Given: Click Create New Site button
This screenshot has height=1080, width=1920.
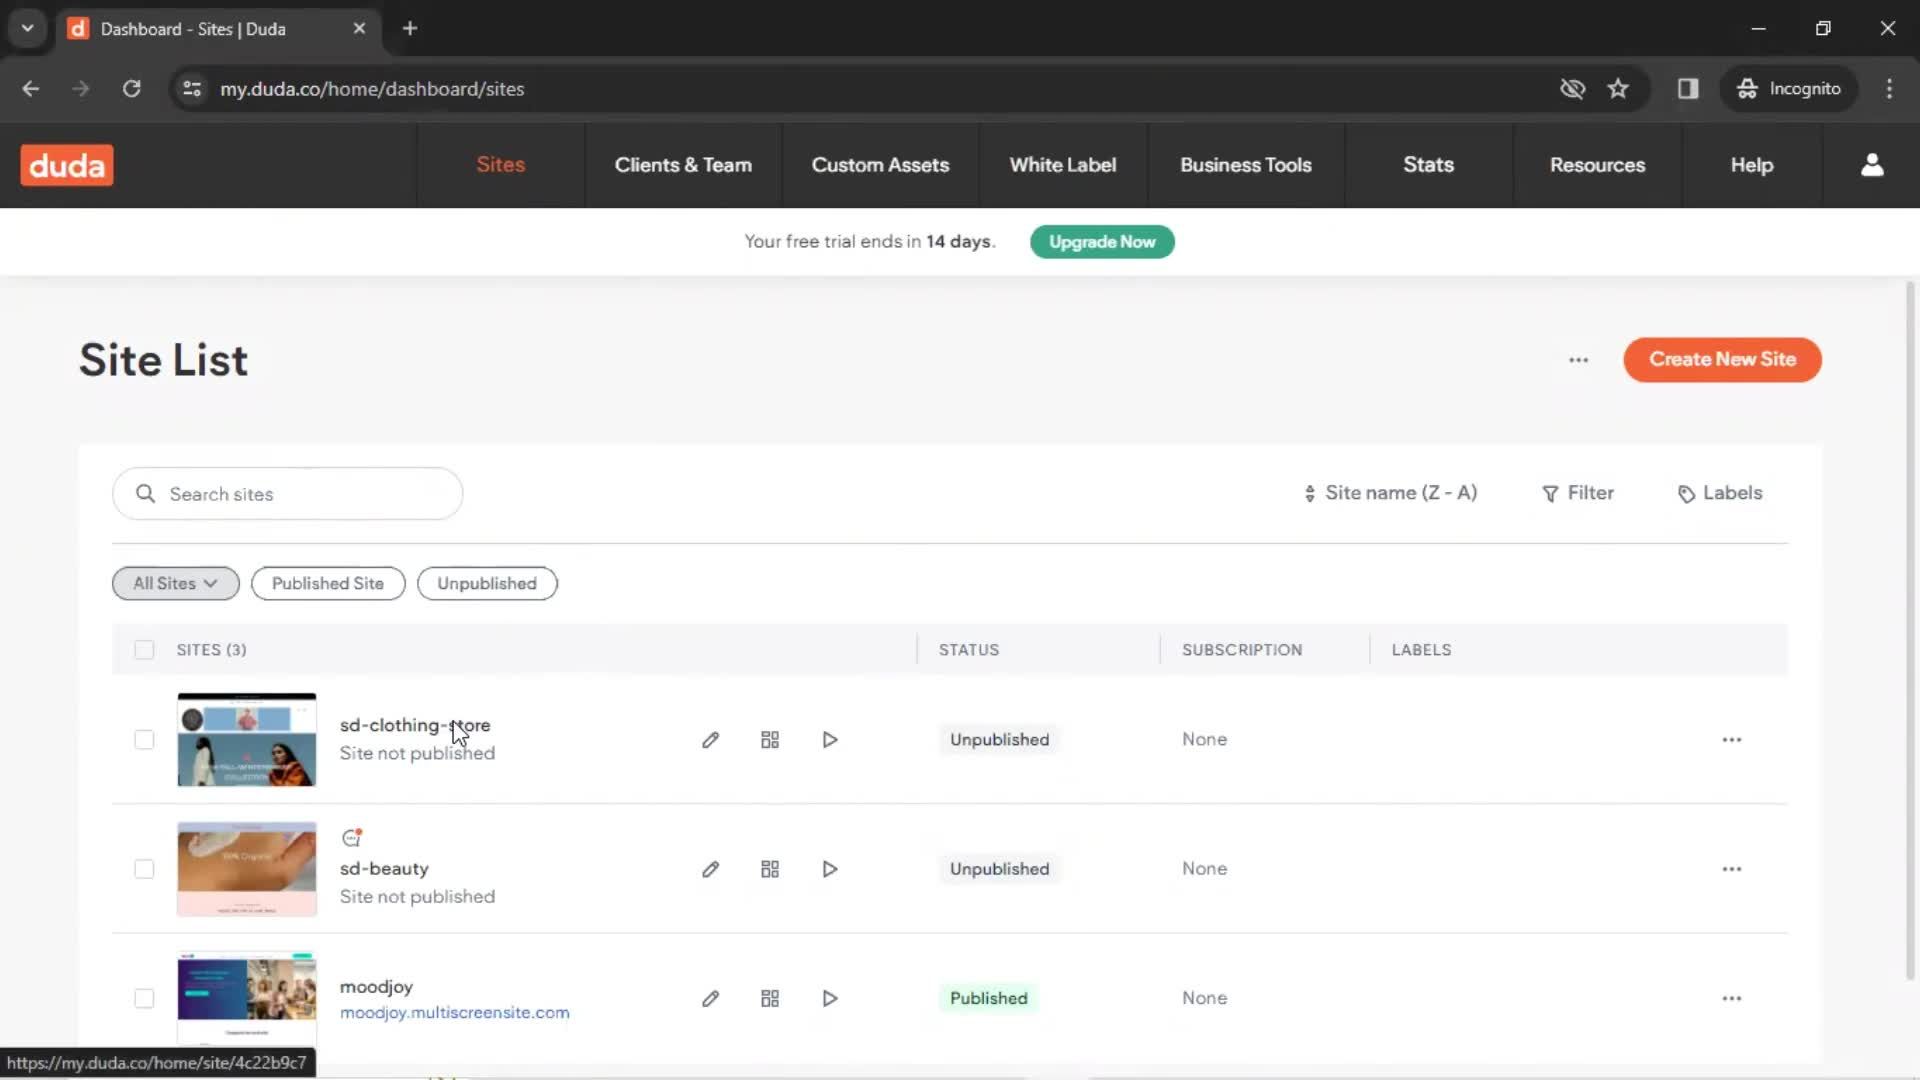Looking at the screenshot, I should 1722,360.
